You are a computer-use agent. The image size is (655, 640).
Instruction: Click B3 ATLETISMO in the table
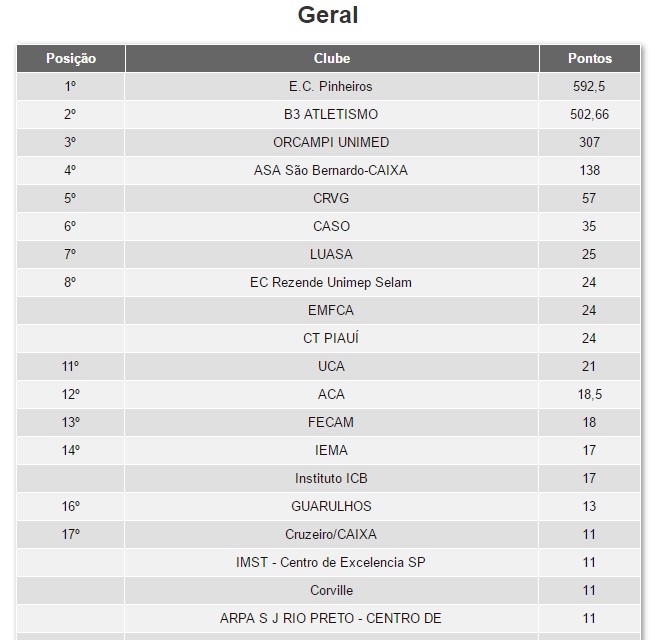click(x=331, y=115)
